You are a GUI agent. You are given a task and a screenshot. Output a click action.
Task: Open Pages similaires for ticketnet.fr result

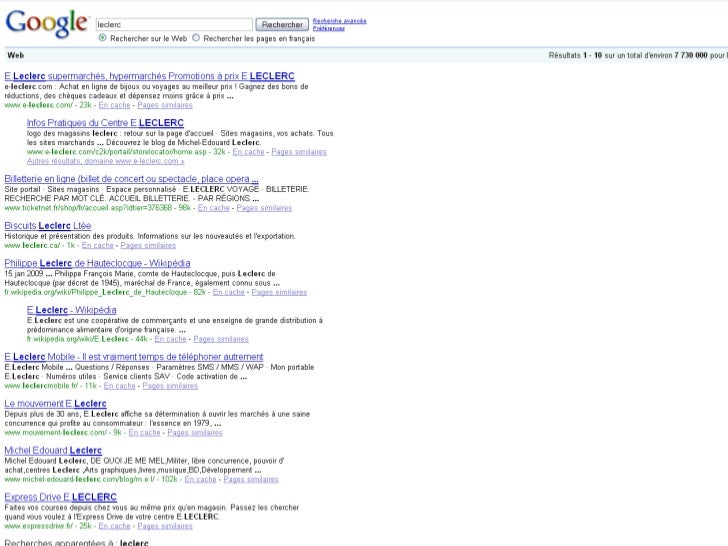click(264, 208)
